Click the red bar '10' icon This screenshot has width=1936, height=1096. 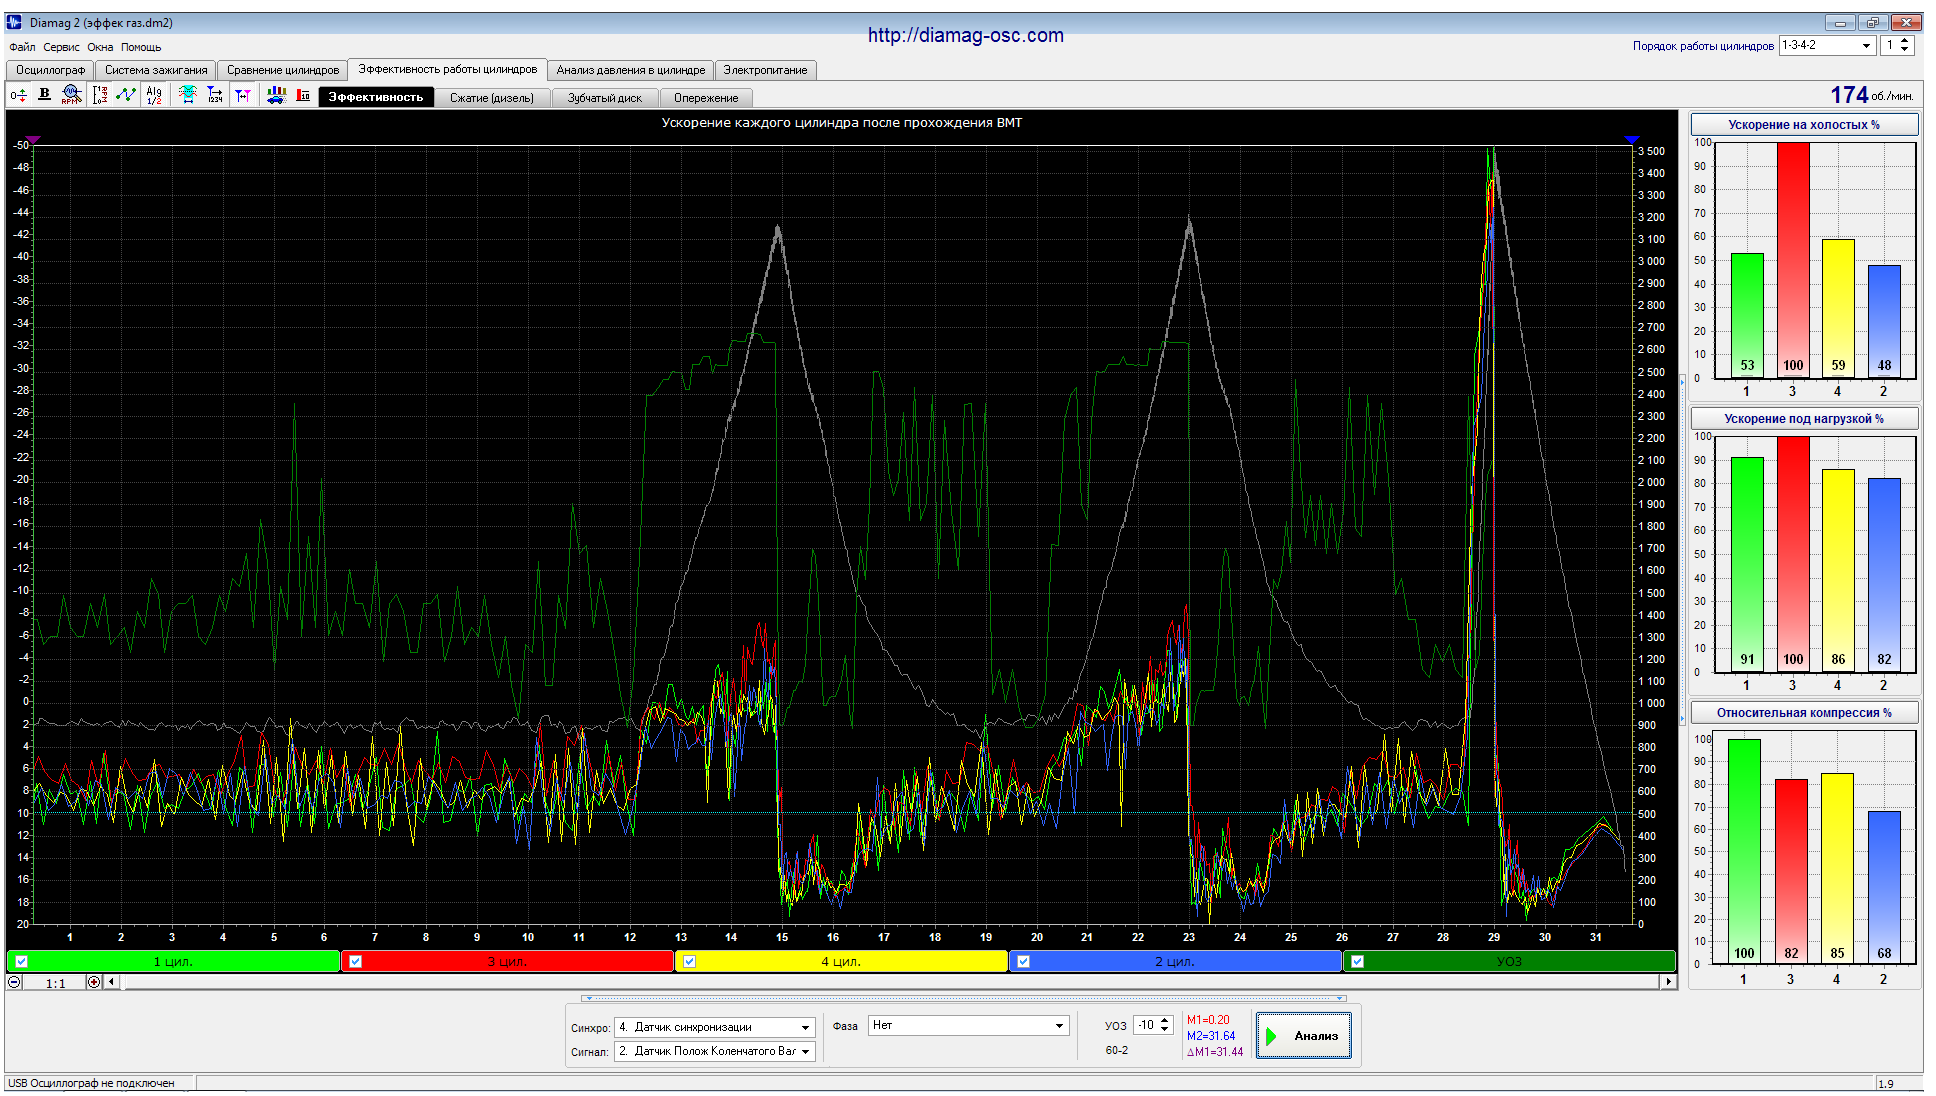tap(303, 95)
